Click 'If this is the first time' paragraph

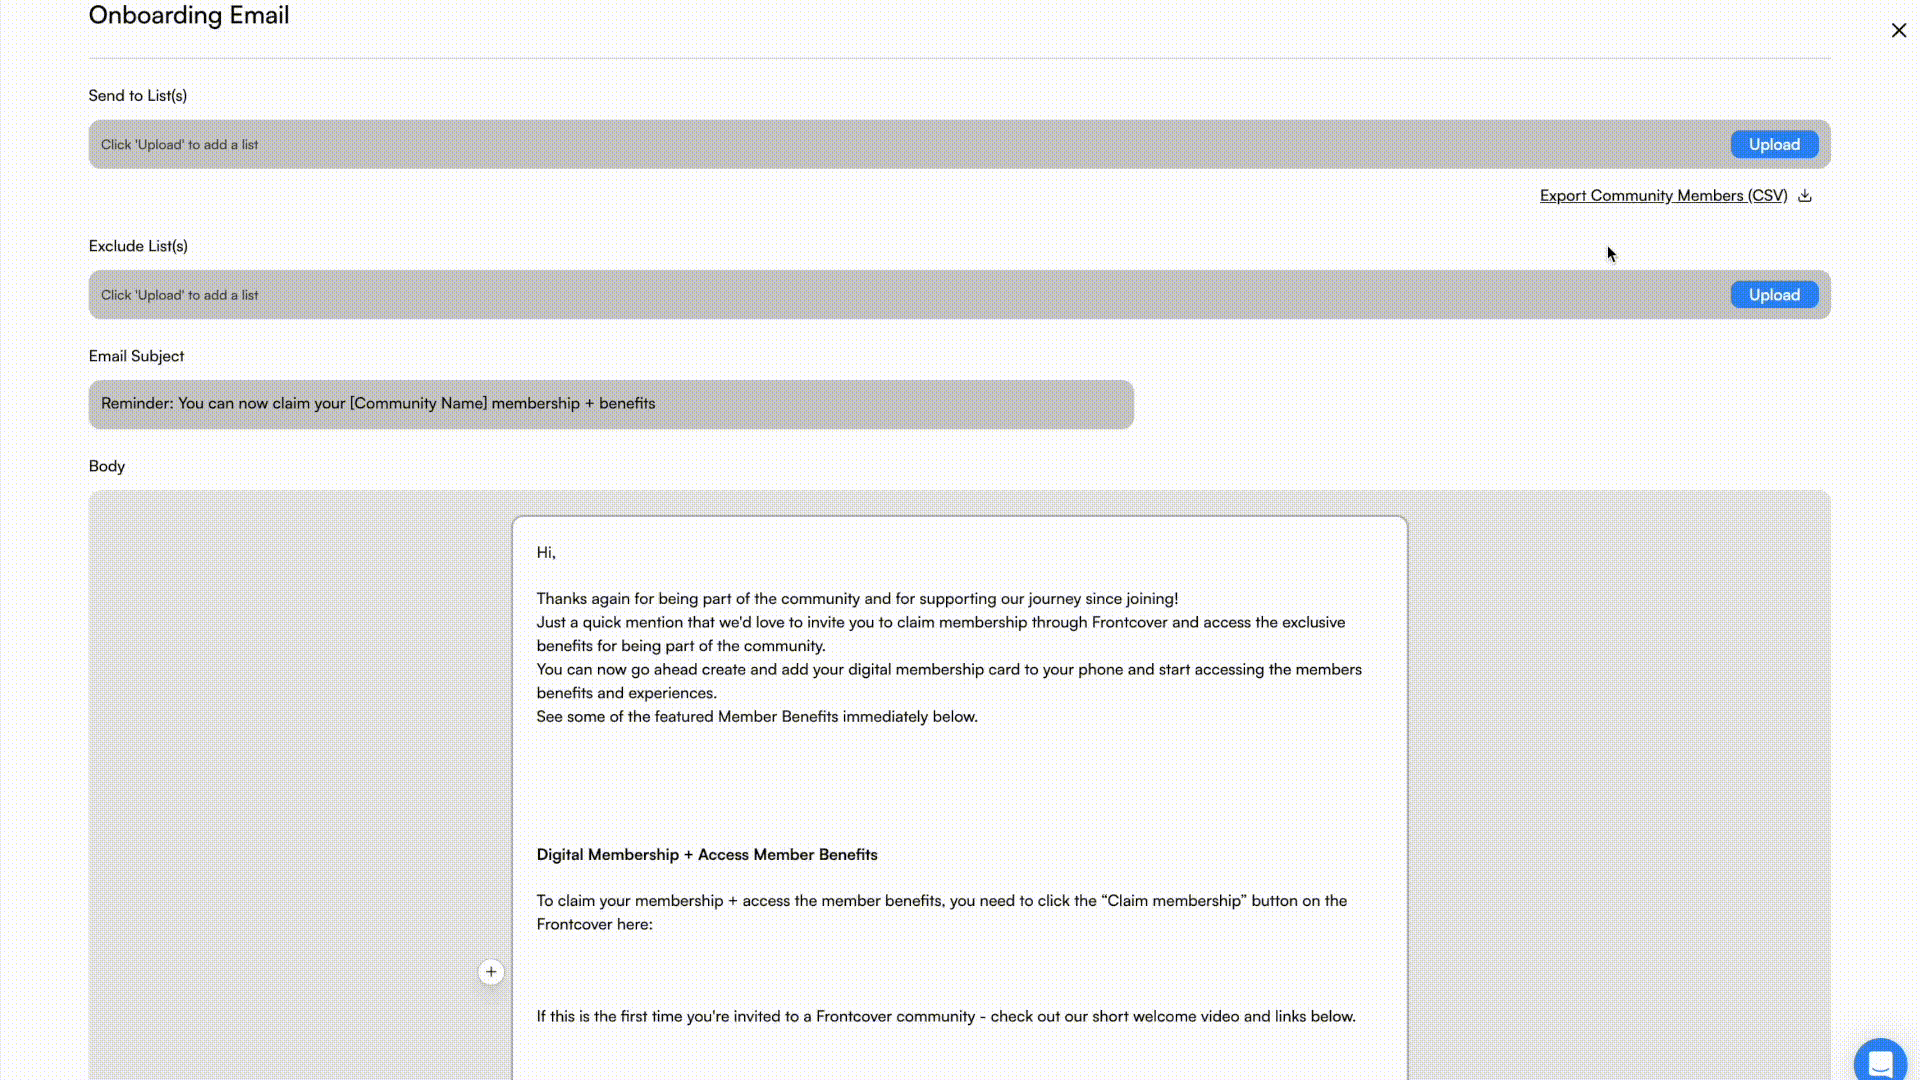945,1017
